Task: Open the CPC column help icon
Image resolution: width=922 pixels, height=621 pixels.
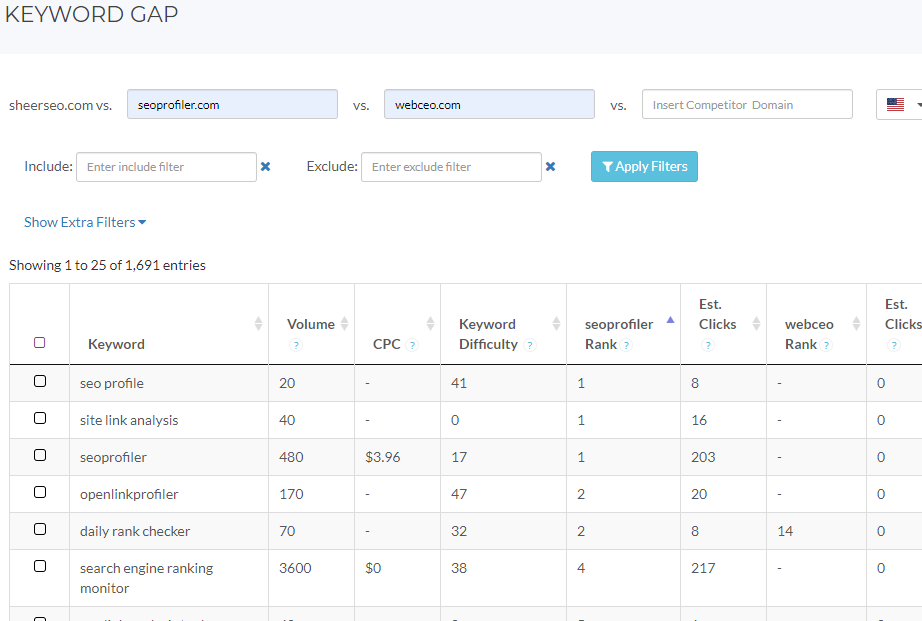Action: (x=412, y=345)
